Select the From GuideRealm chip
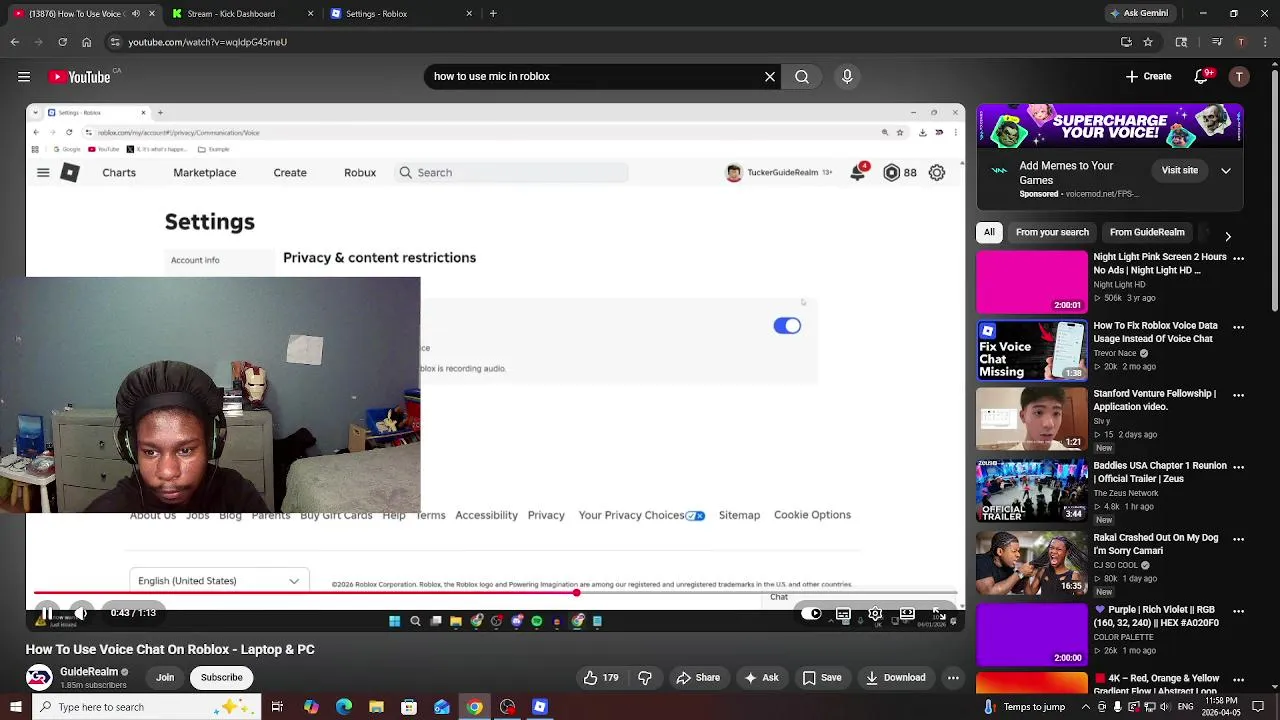The image size is (1280, 720). 1147,232
